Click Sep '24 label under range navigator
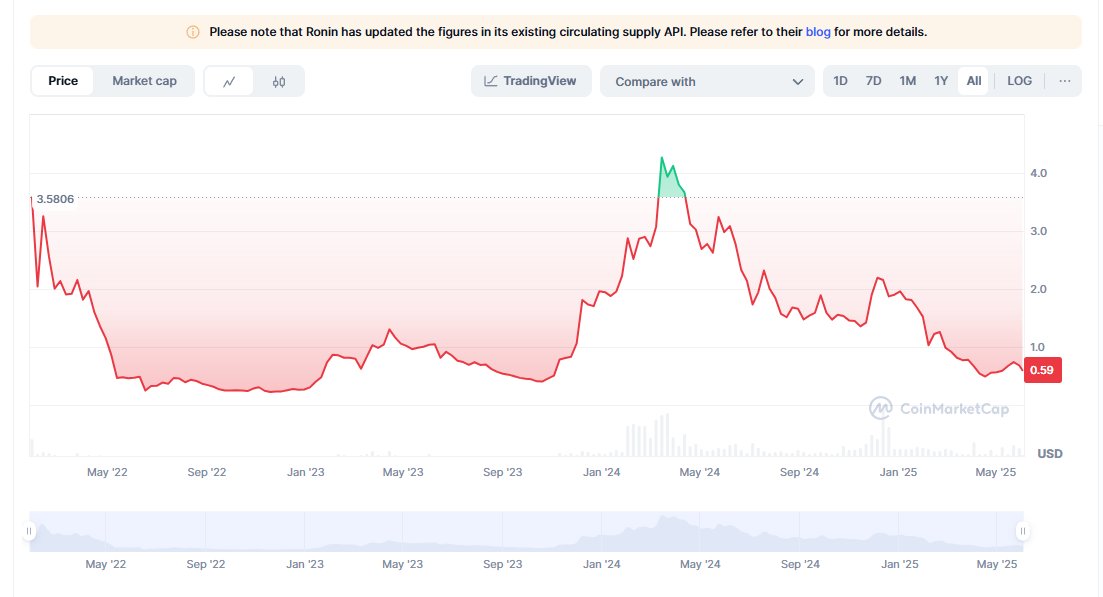The height and width of the screenshot is (597, 1103). tap(800, 564)
